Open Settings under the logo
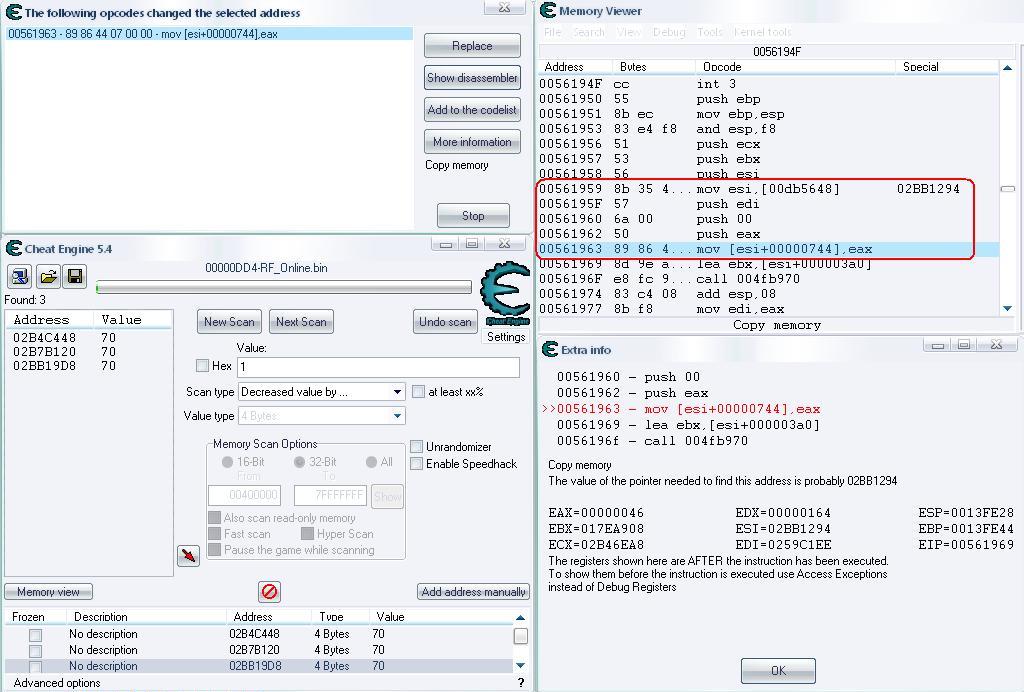 (506, 337)
